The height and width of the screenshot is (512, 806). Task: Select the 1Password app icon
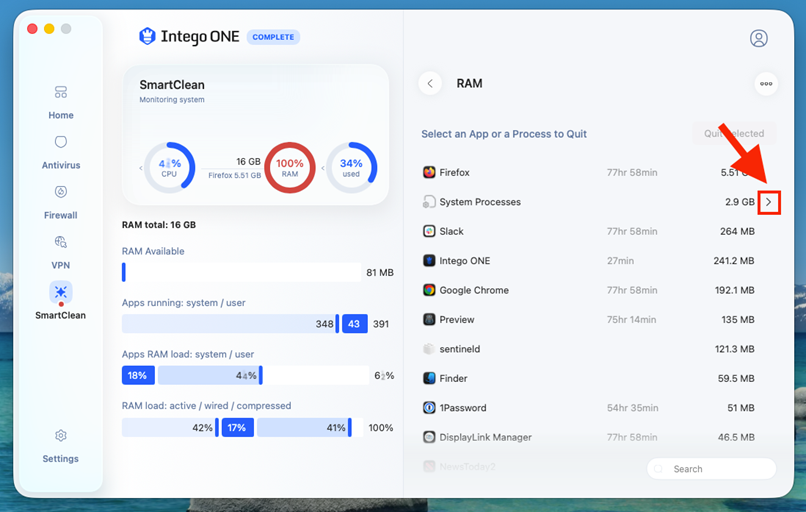(429, 408)
